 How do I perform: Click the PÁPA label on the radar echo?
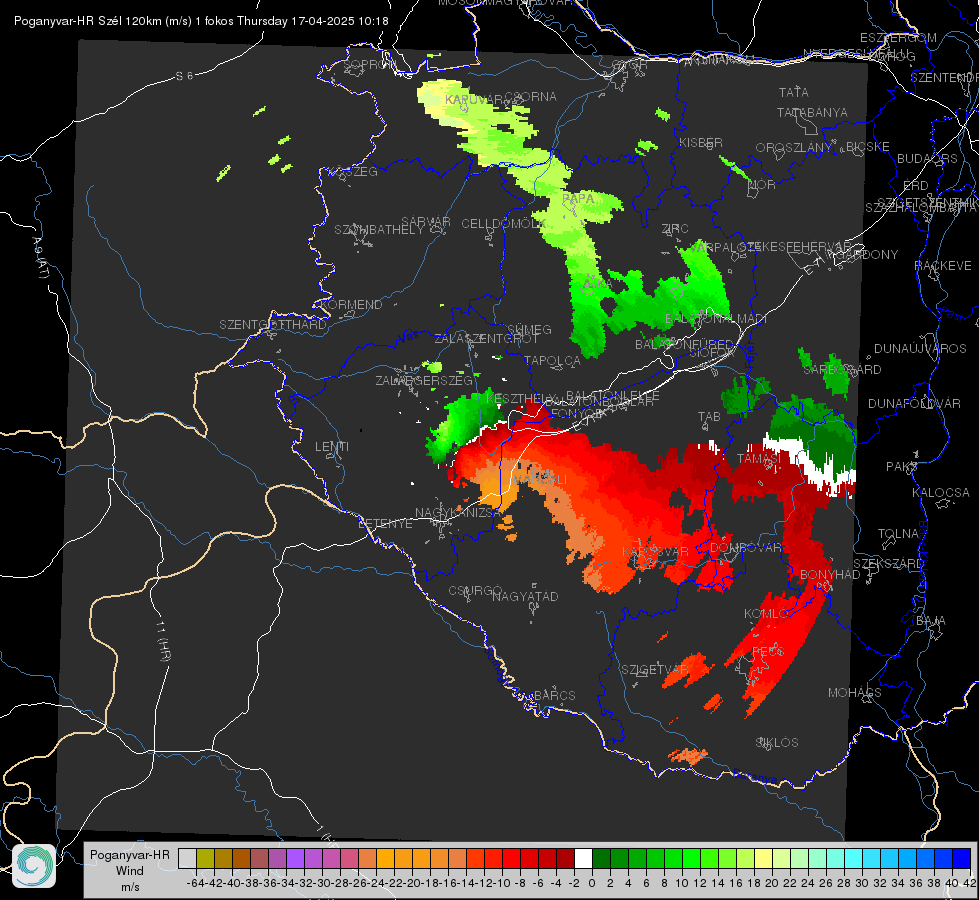pos(578,199)
